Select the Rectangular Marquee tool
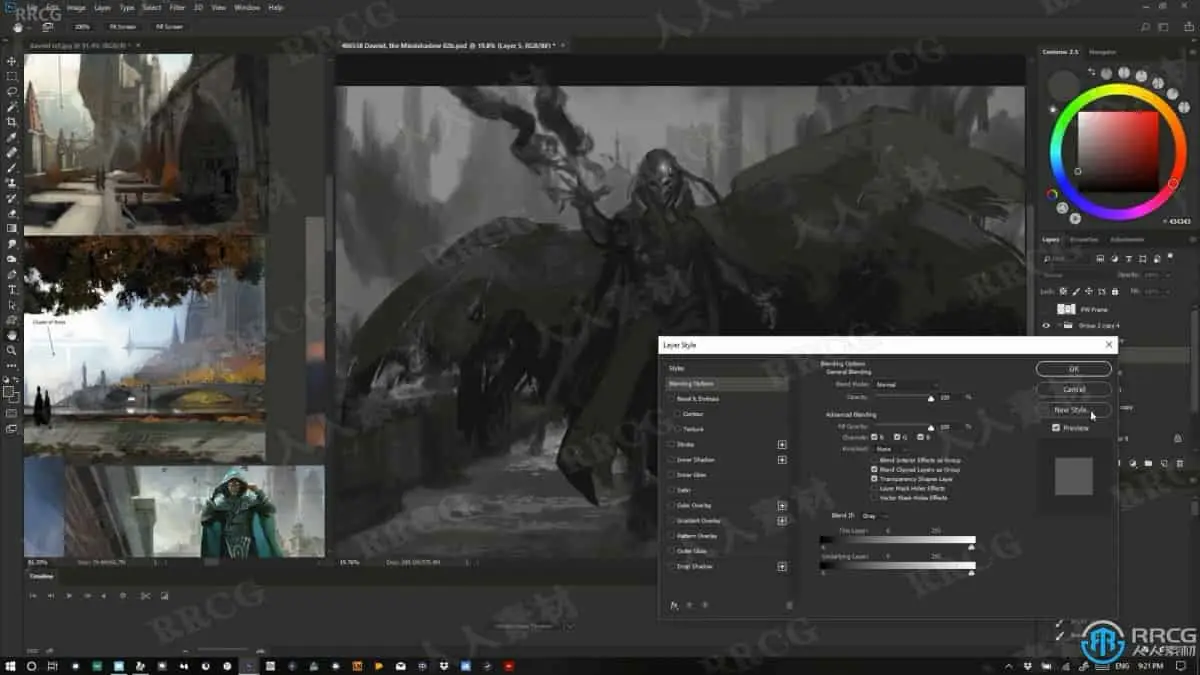This screenshot has width=1200, height=675. point(12,76)
